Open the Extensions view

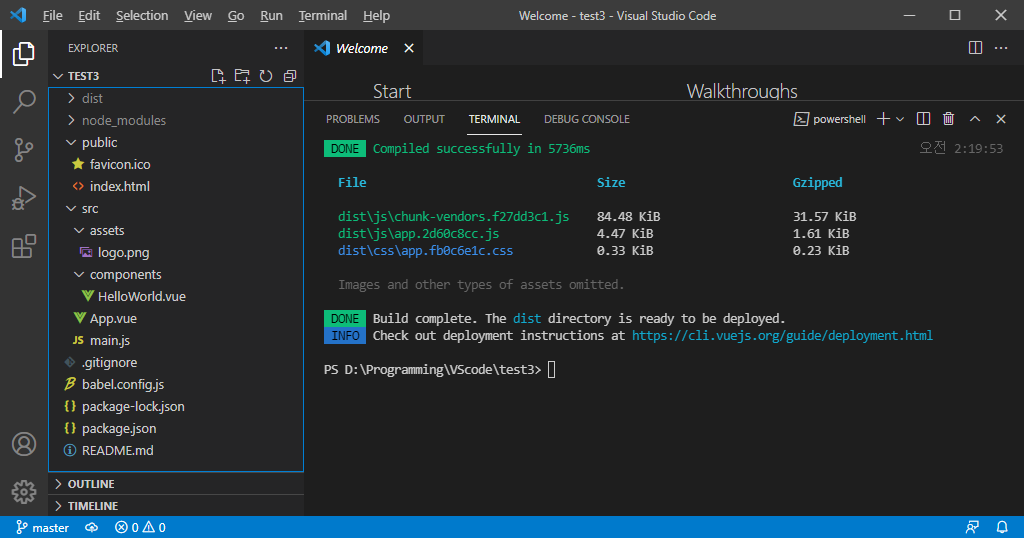tap(24, 246)
